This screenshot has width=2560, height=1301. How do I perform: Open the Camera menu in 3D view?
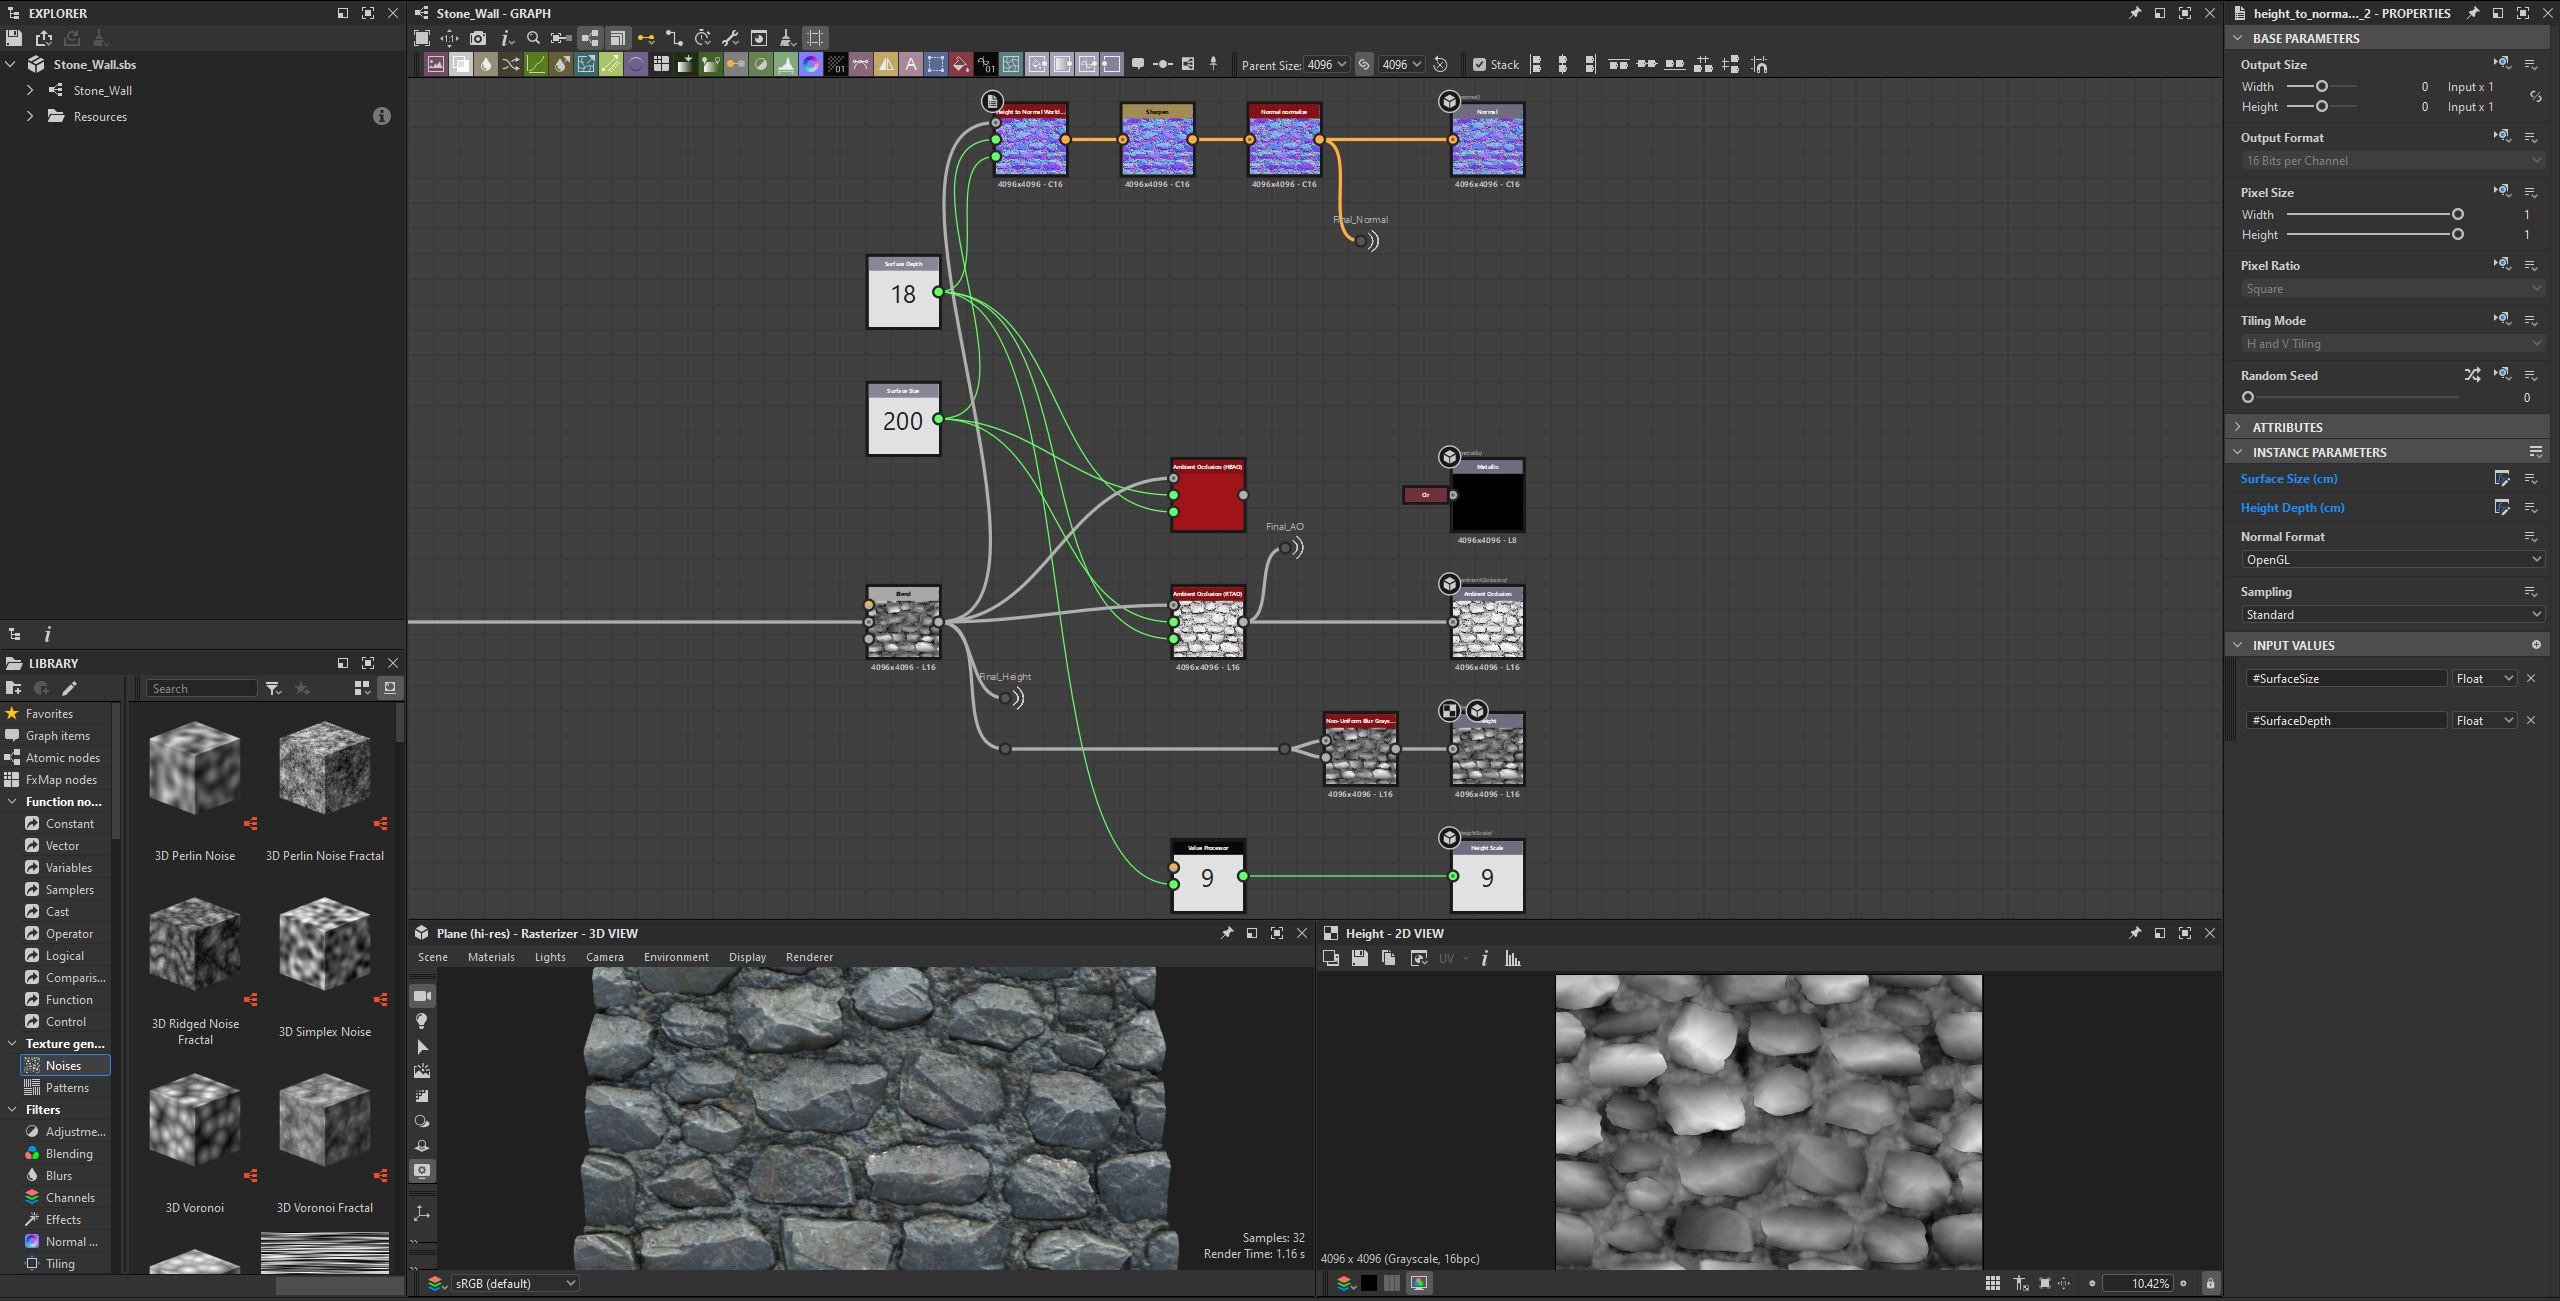tap(604, 957)
